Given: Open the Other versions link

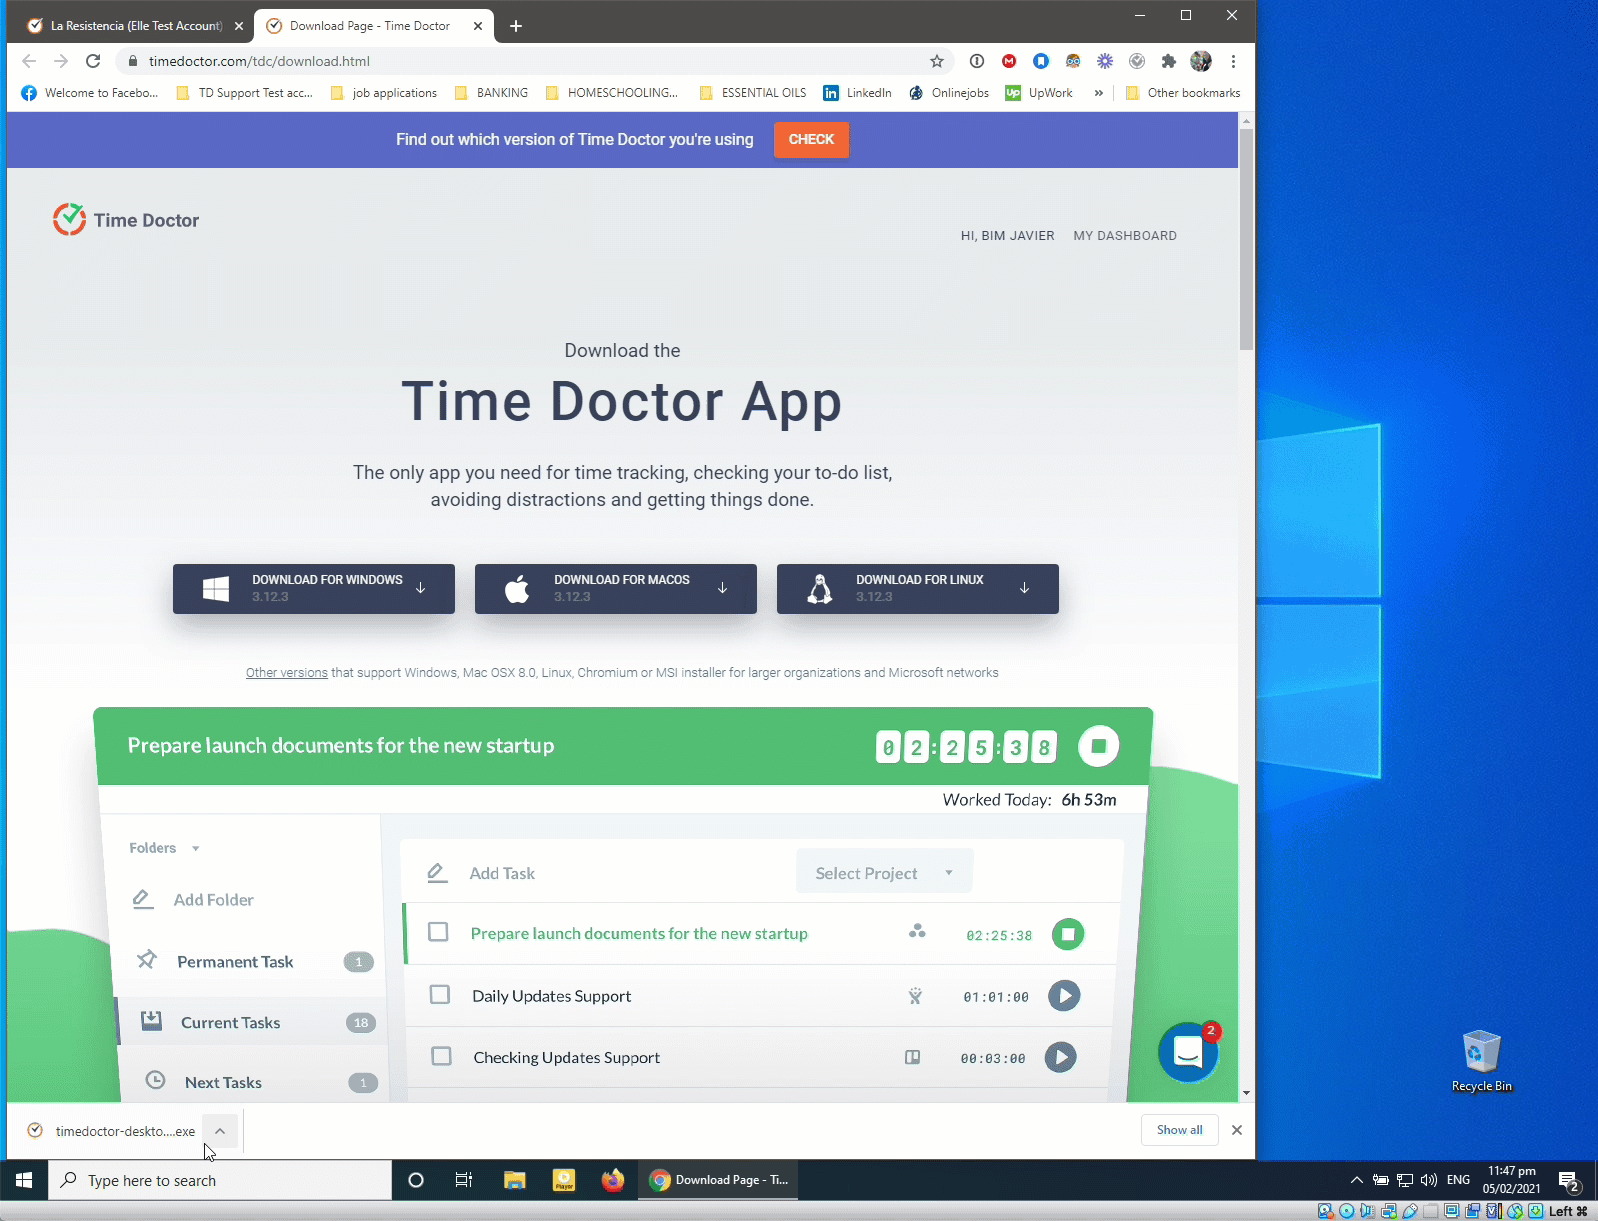Looking at the screenshot, I should click(x=287, y=673).
